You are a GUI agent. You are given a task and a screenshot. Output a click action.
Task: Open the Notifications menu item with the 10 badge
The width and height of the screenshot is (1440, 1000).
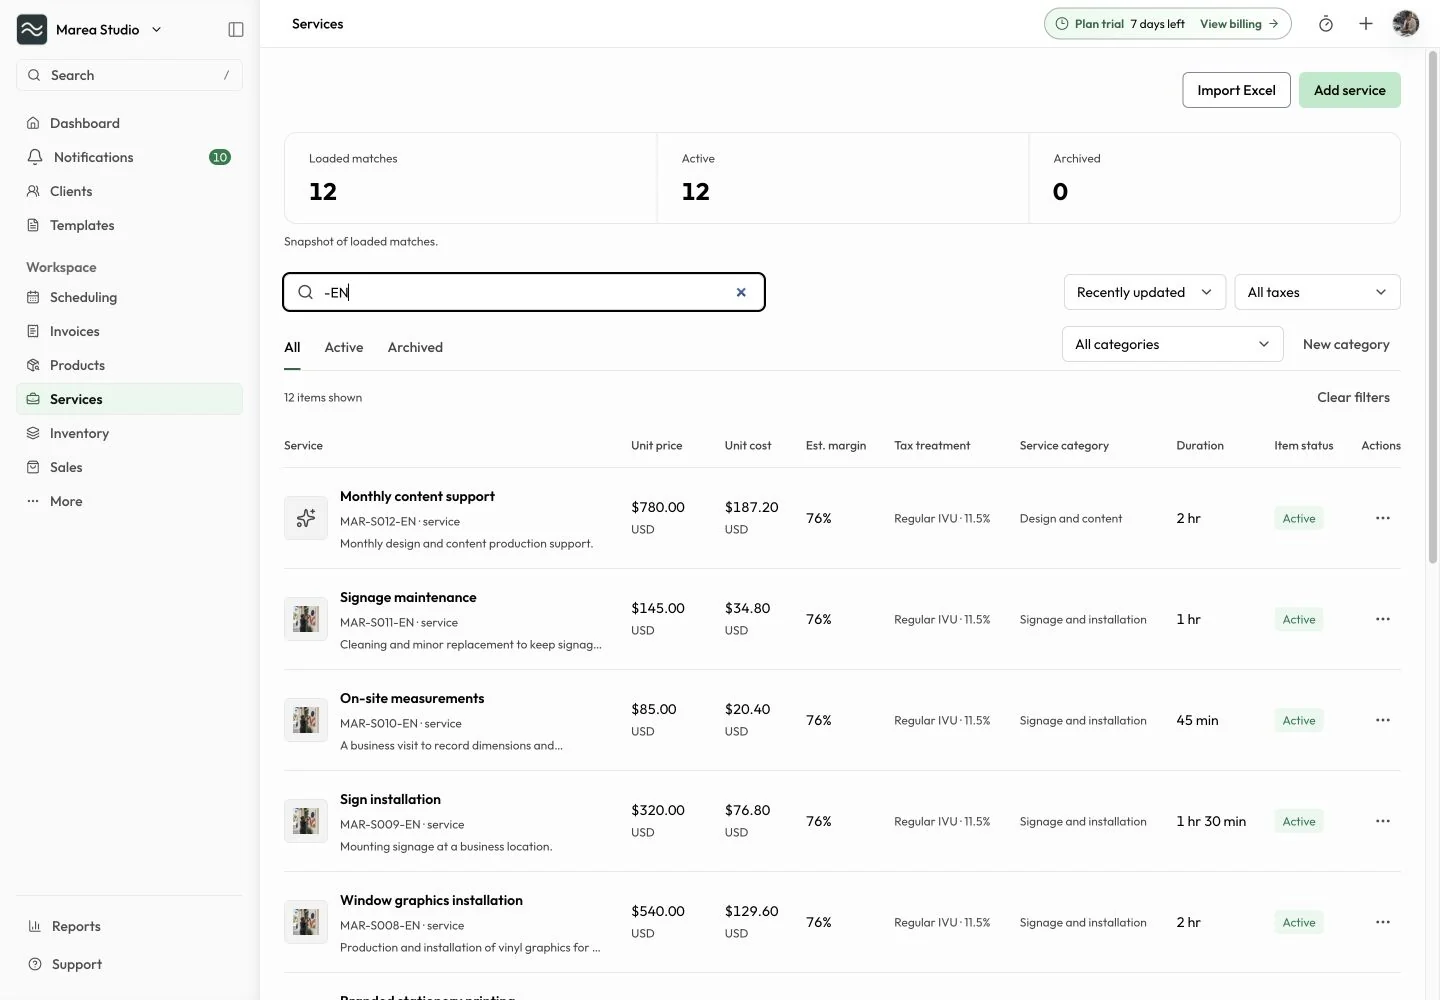[129, 157]
